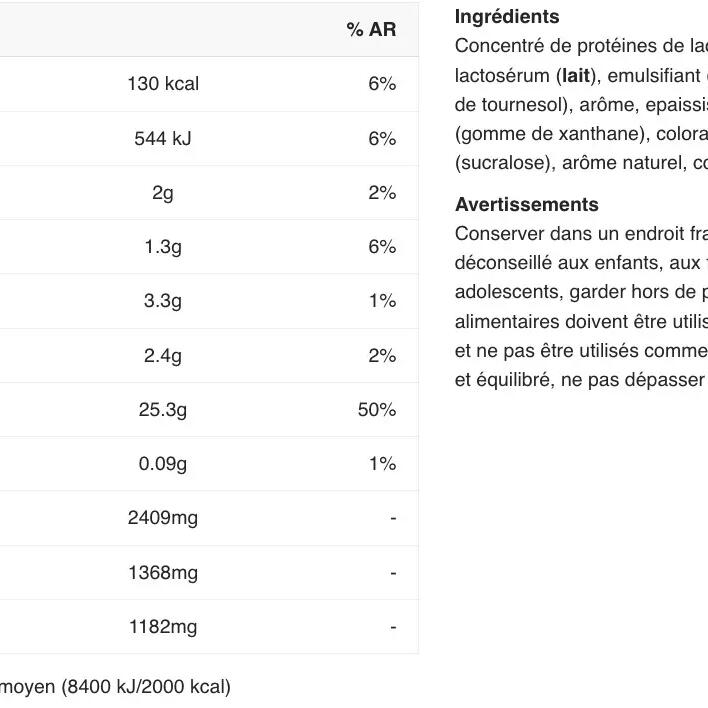Select the 130 kcal energy value
The height and width of the screenshot is (708, 708).
[163, 84]
